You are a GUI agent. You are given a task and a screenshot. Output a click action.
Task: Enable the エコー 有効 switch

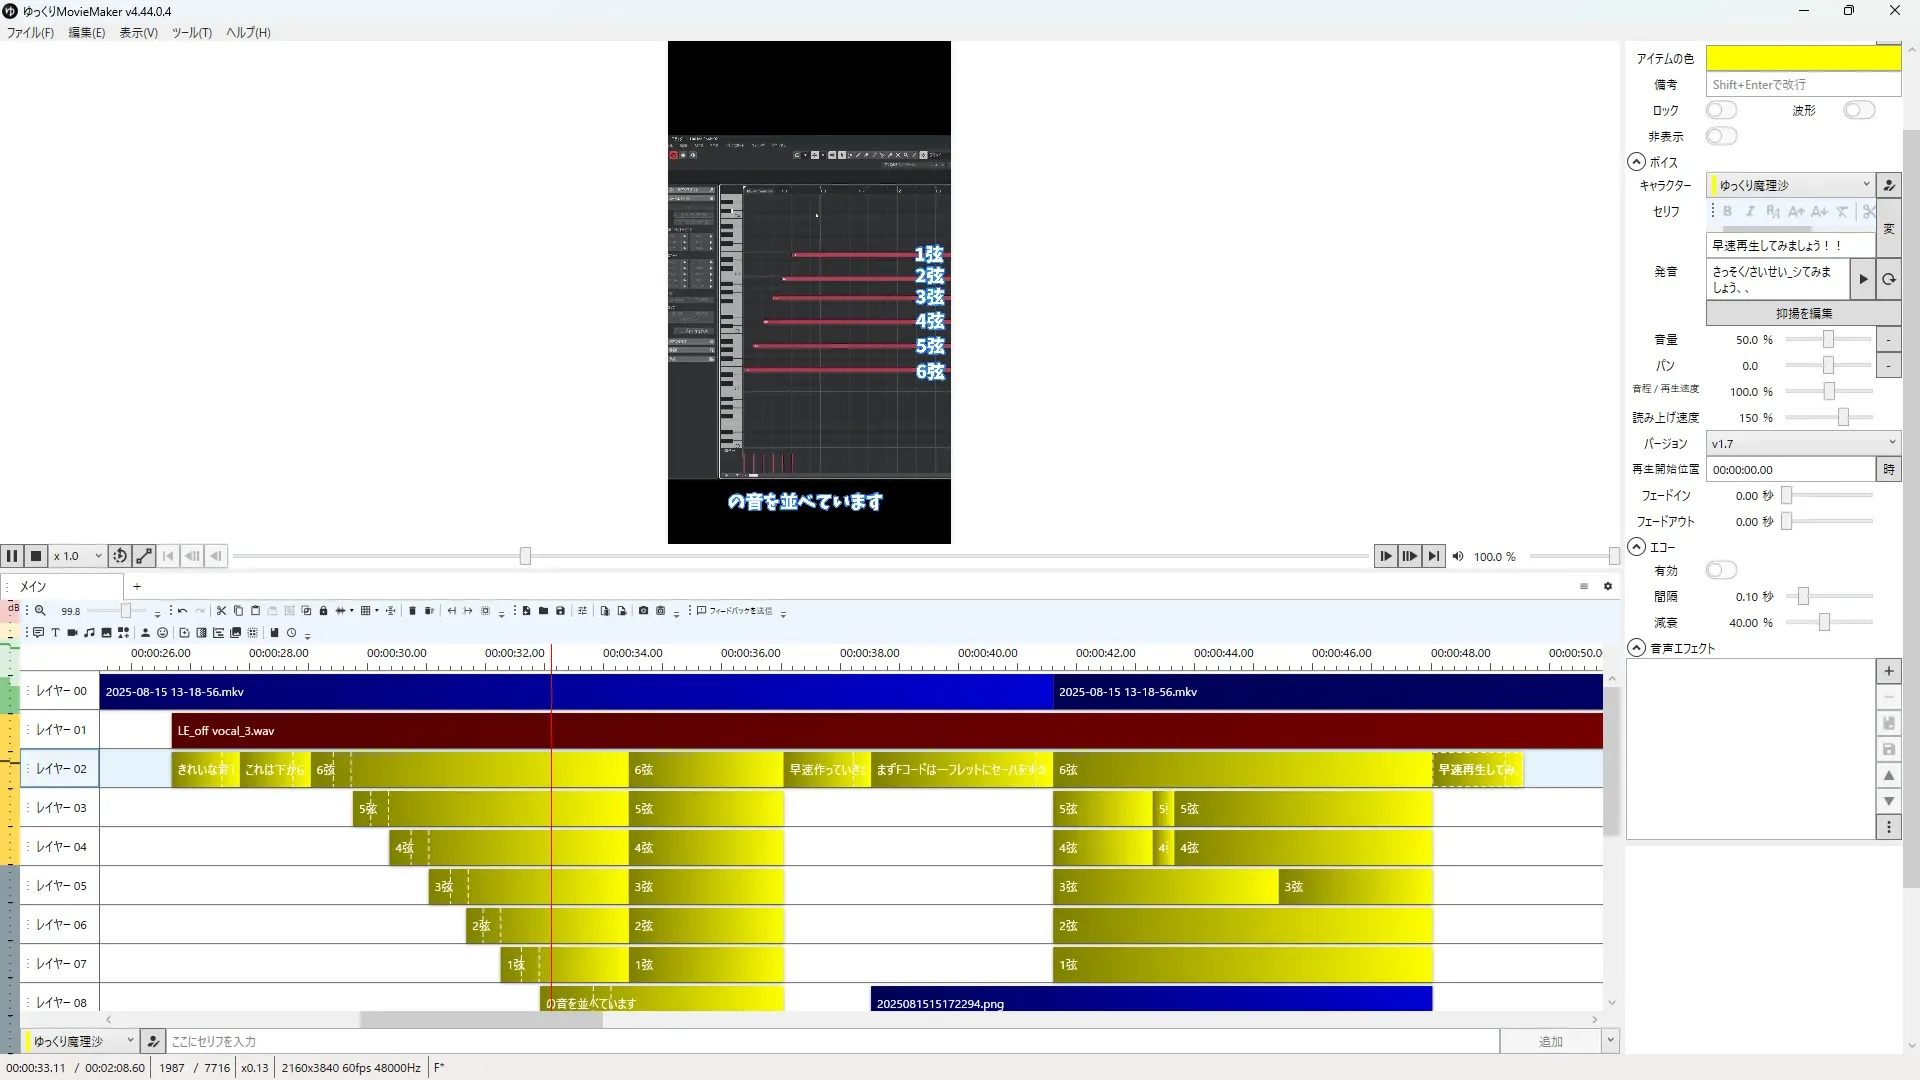[x=1721, y=570]
